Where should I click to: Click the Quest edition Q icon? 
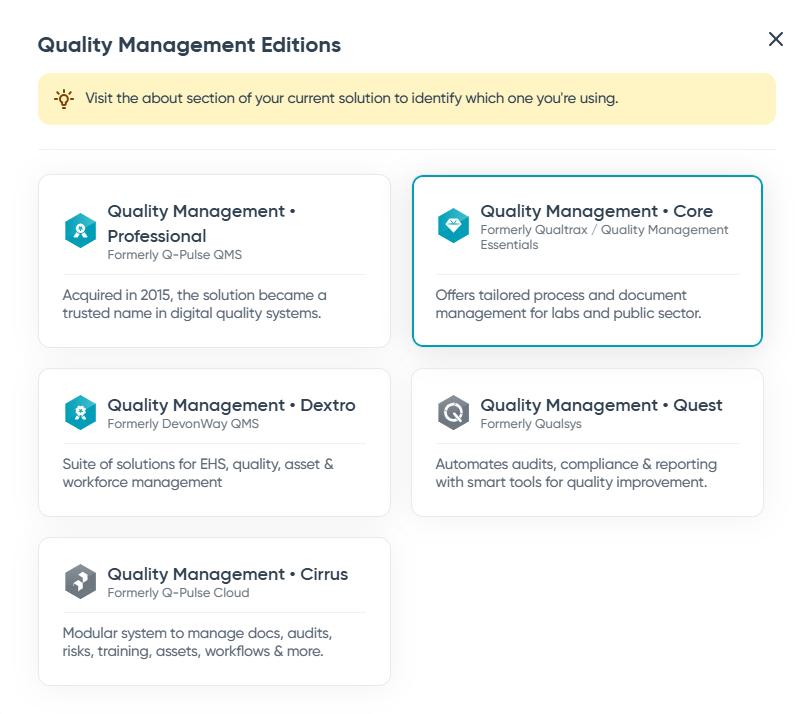[x=453, y=412]
